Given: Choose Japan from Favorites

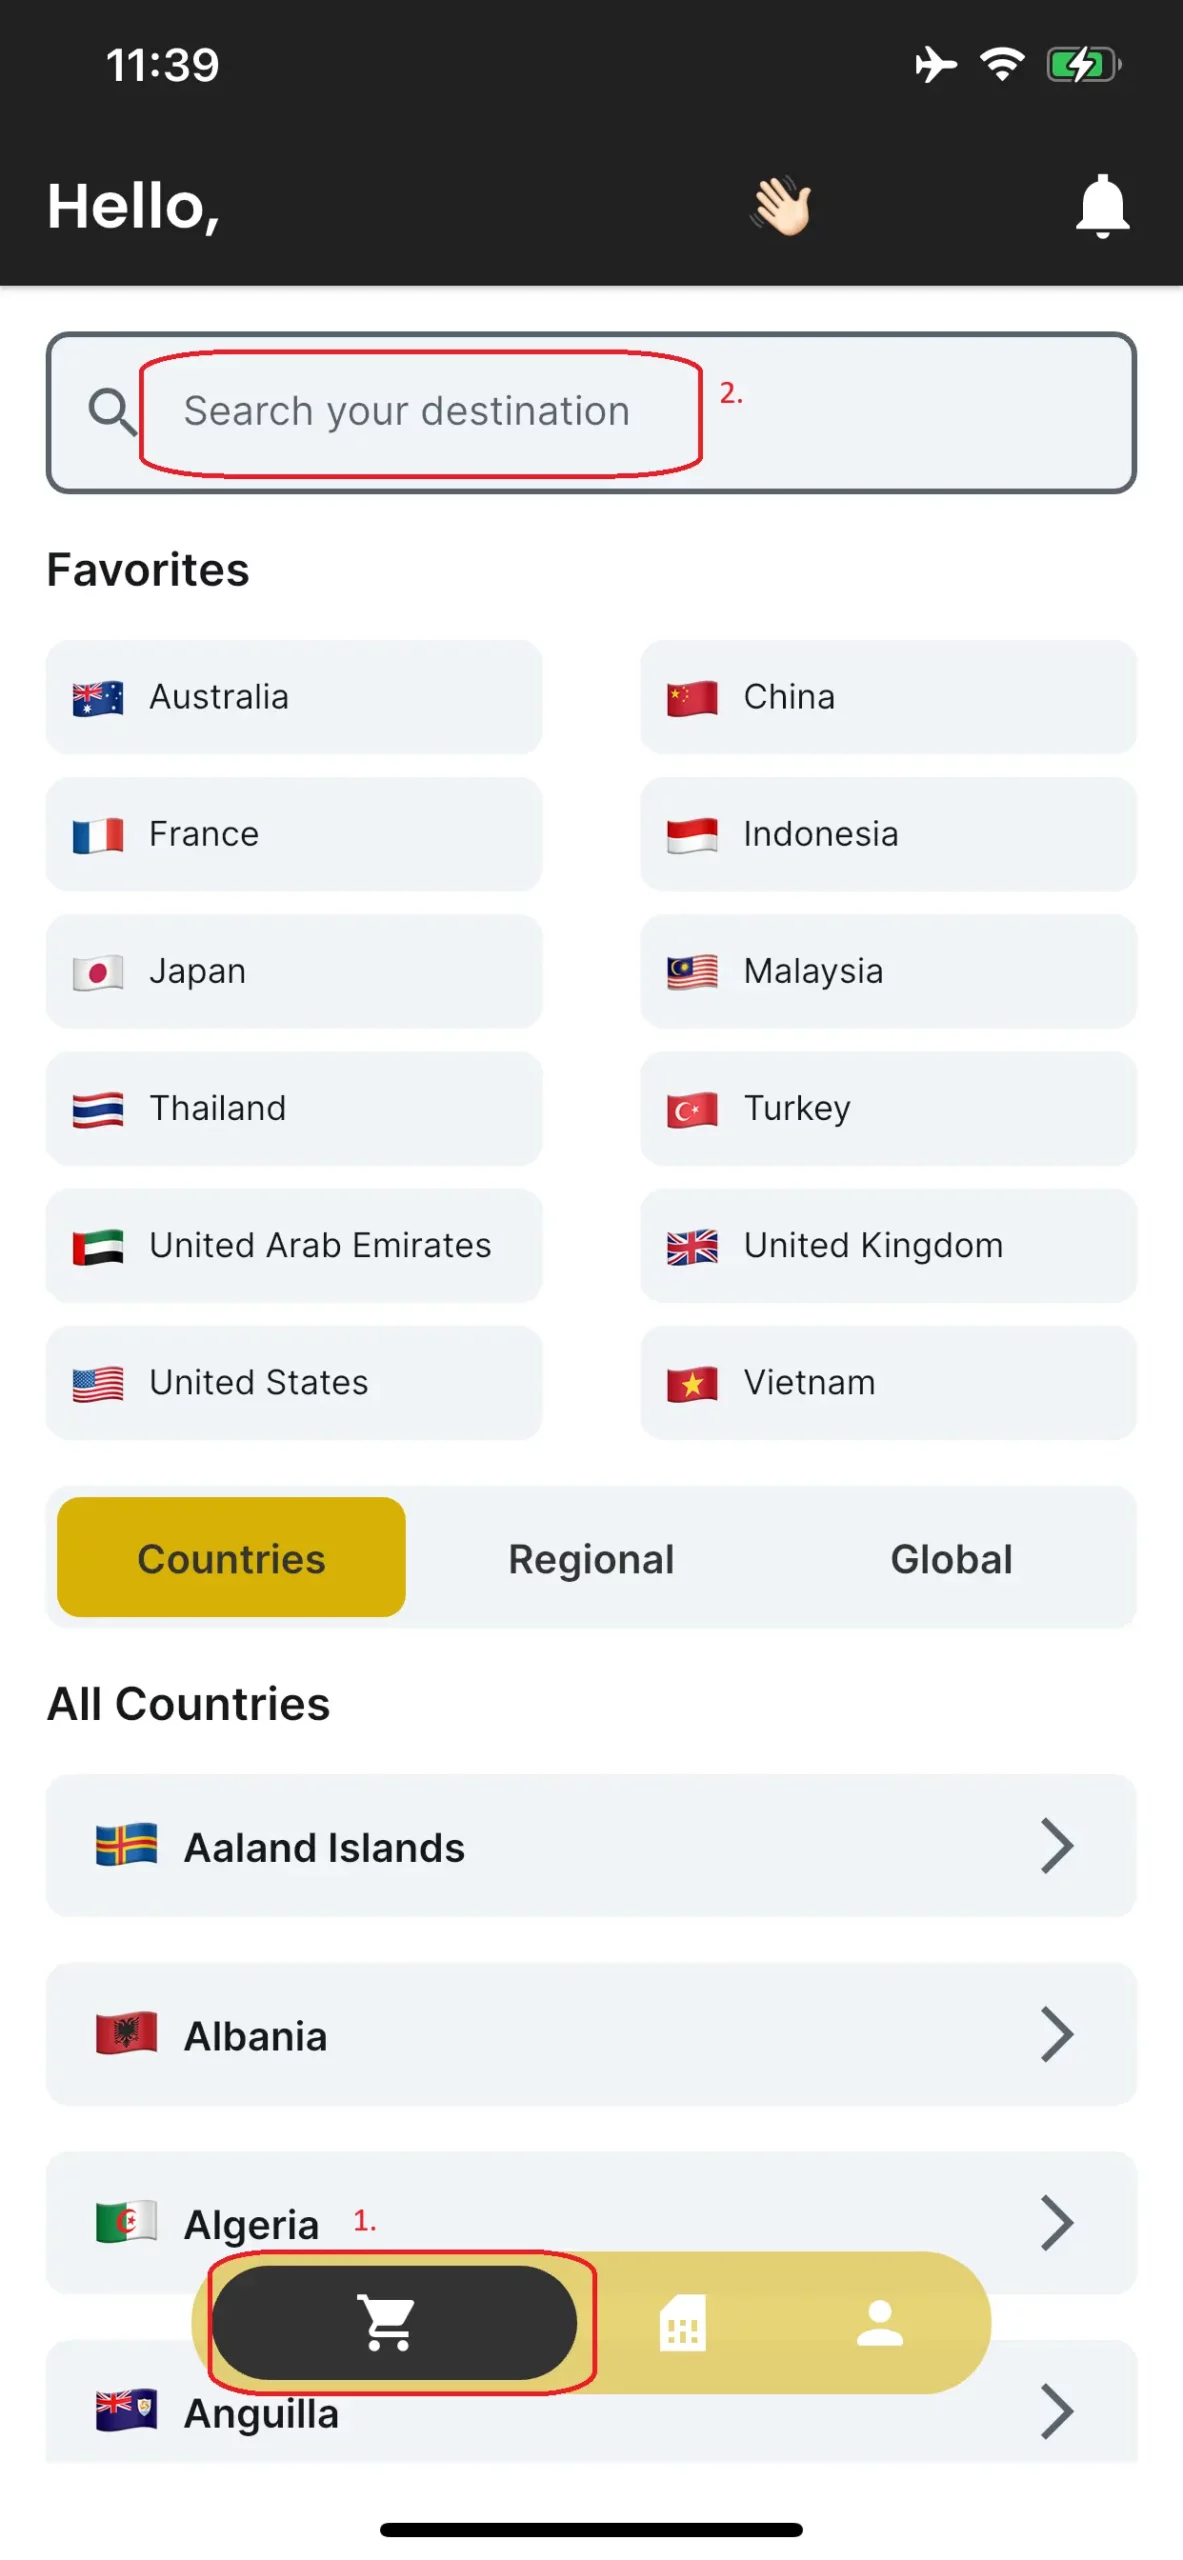Looking at the screenshot, I should coord(293,971).
